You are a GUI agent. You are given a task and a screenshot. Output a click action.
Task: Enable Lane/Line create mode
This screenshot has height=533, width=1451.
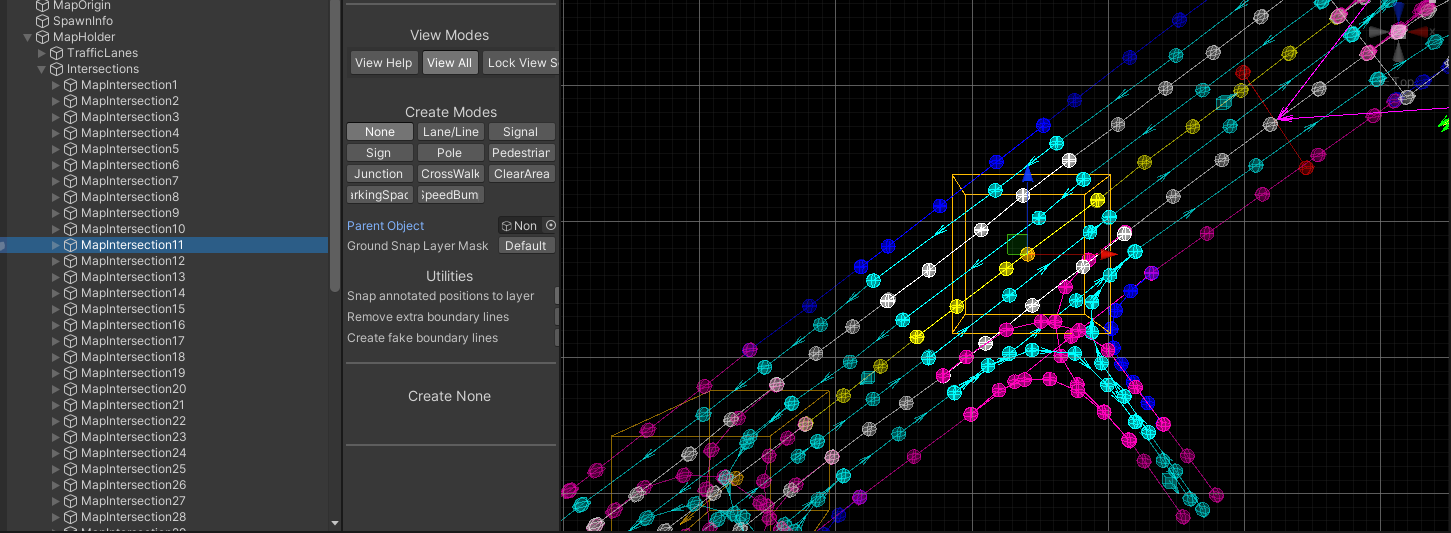(x=451, y=132)
